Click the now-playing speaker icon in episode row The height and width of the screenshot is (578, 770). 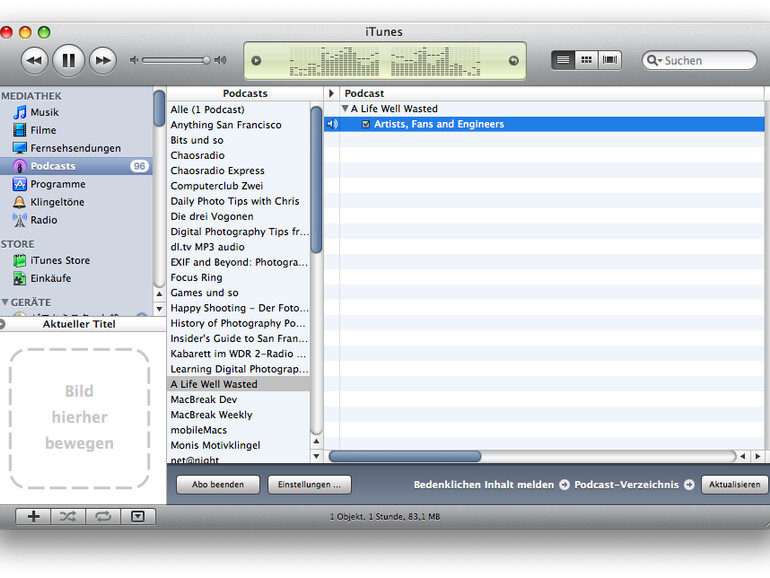click(x=332, y=124)
